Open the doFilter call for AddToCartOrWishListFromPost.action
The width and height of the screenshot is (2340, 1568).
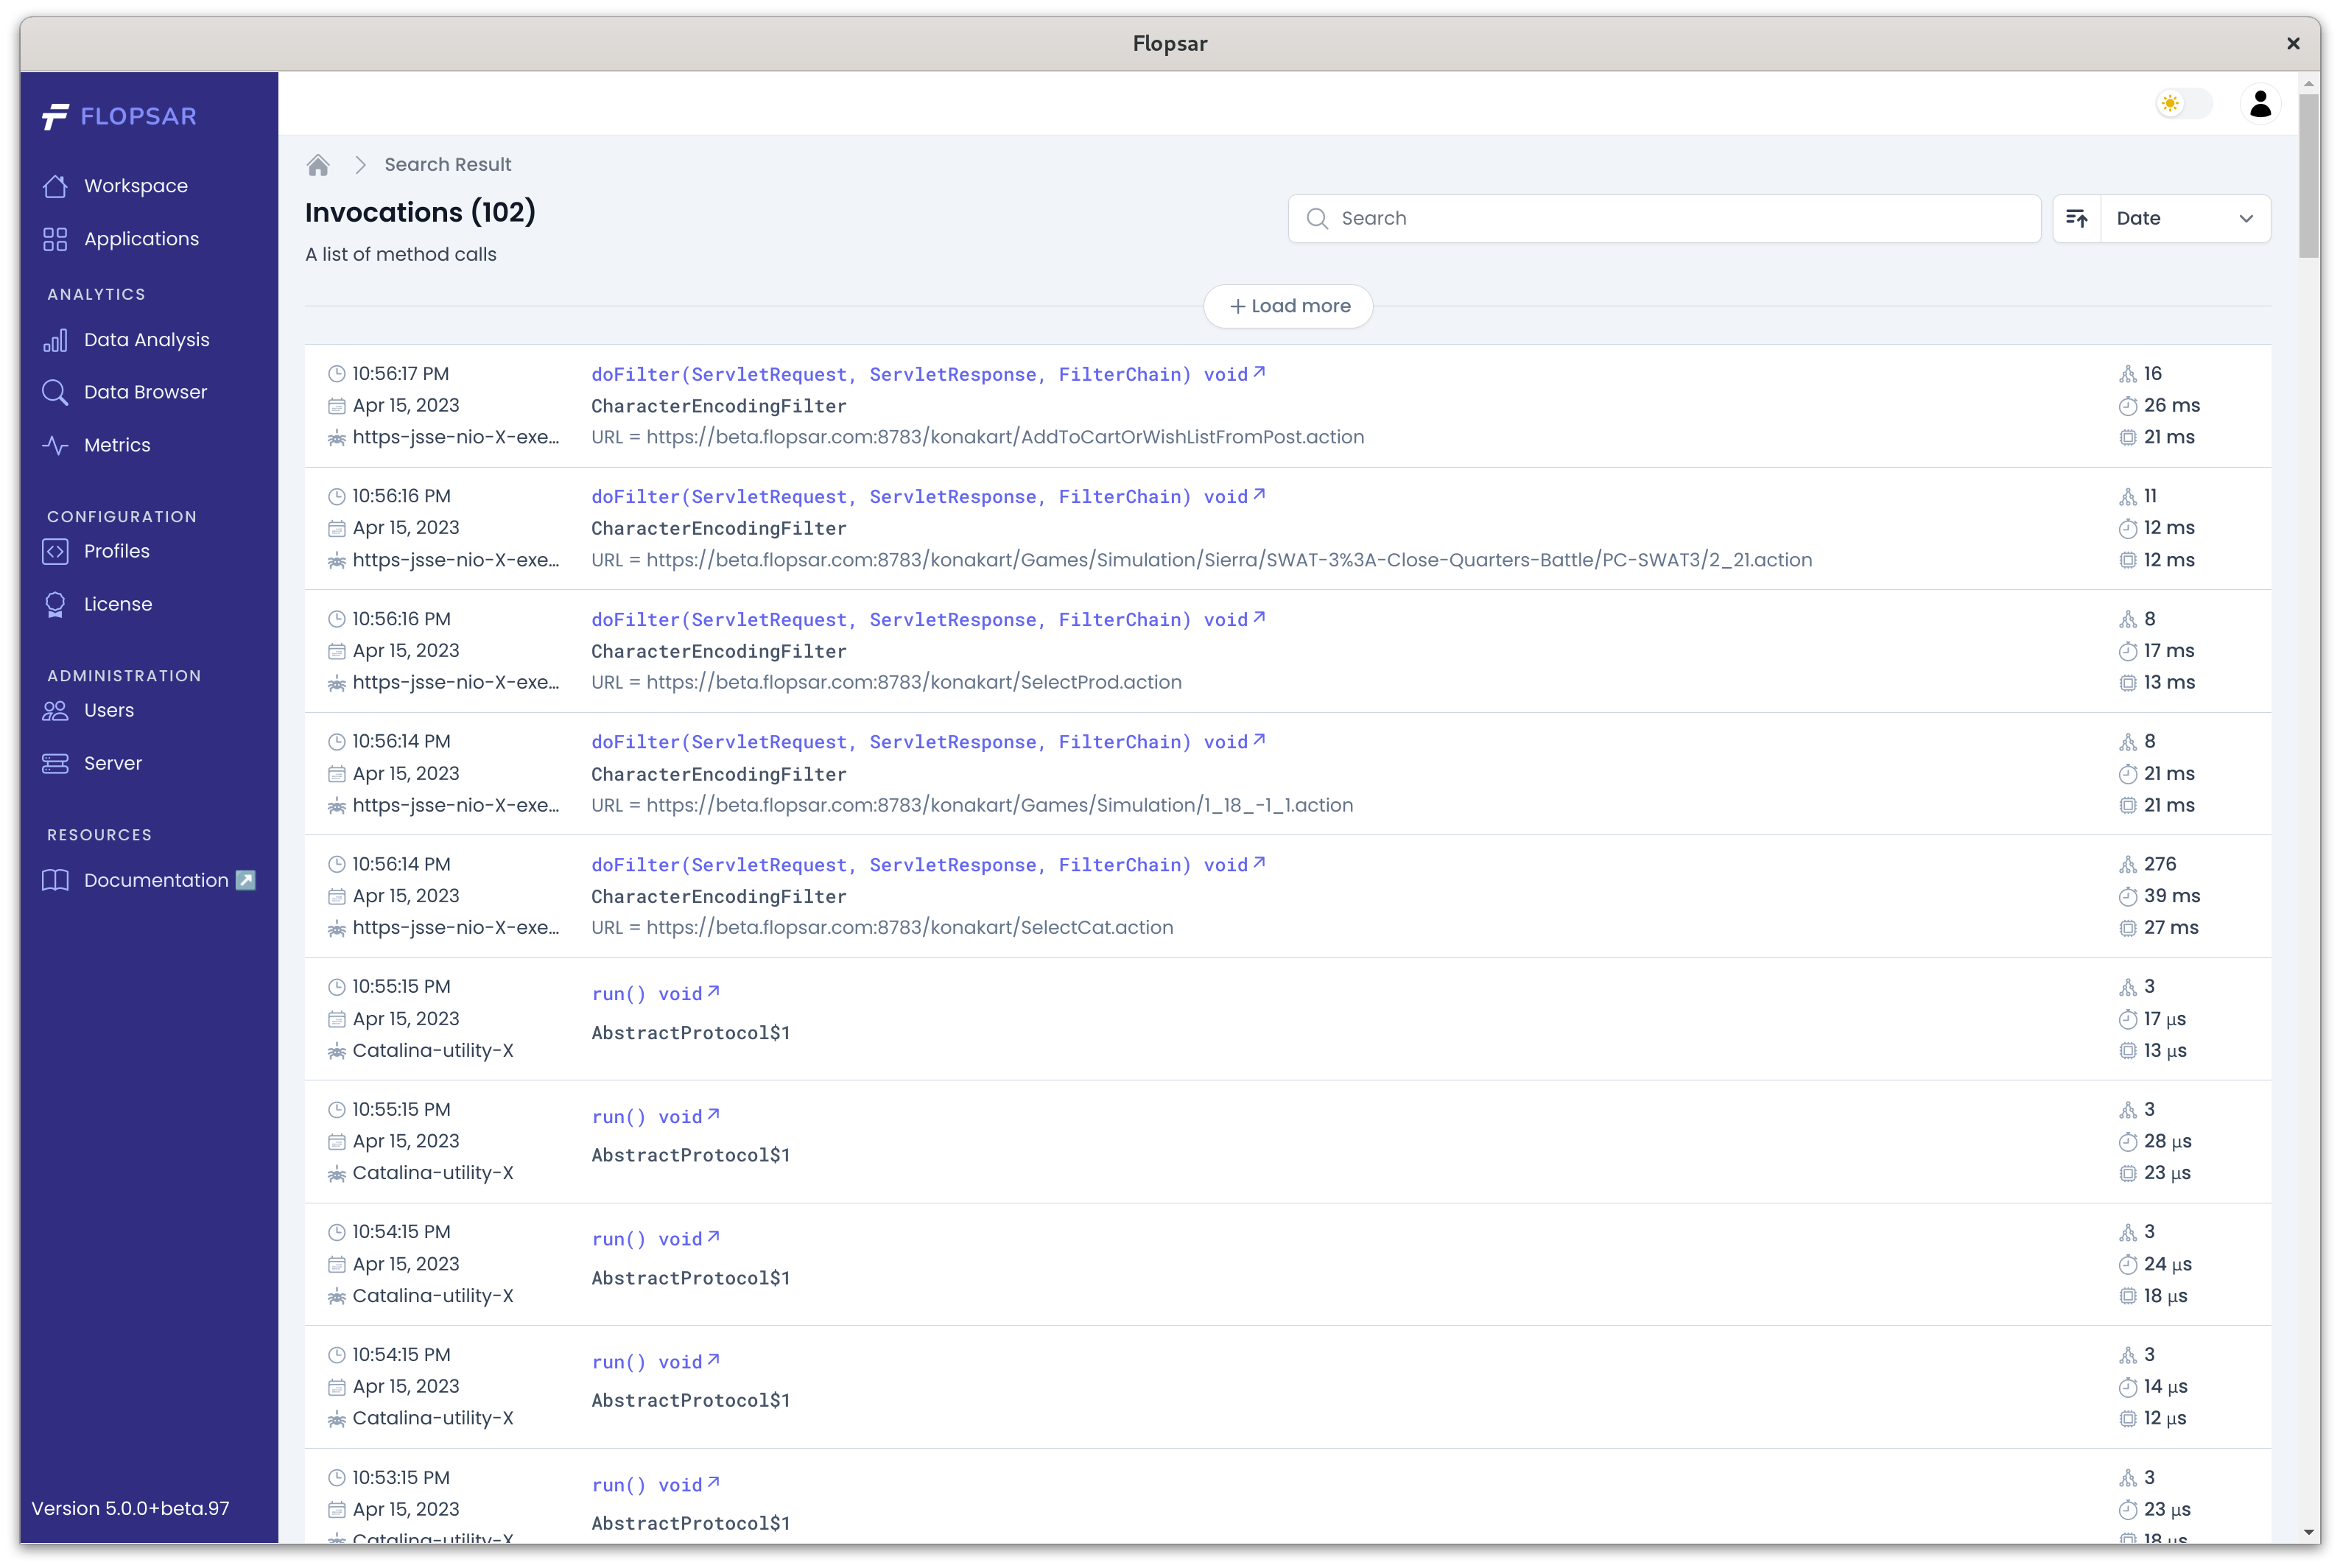point(927,375)
